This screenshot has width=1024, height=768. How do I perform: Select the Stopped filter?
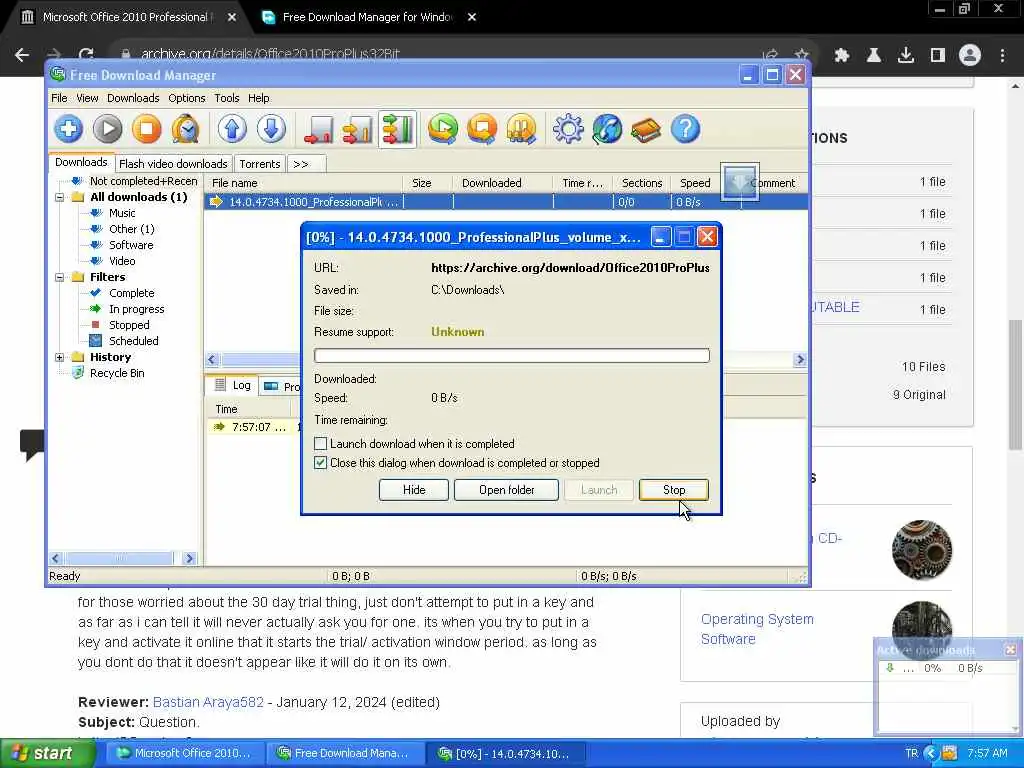(129, 325)
